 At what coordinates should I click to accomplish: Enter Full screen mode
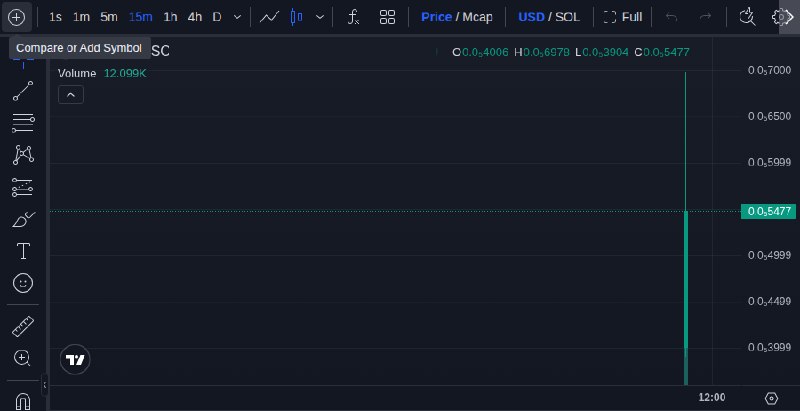(x=622, y=17)
